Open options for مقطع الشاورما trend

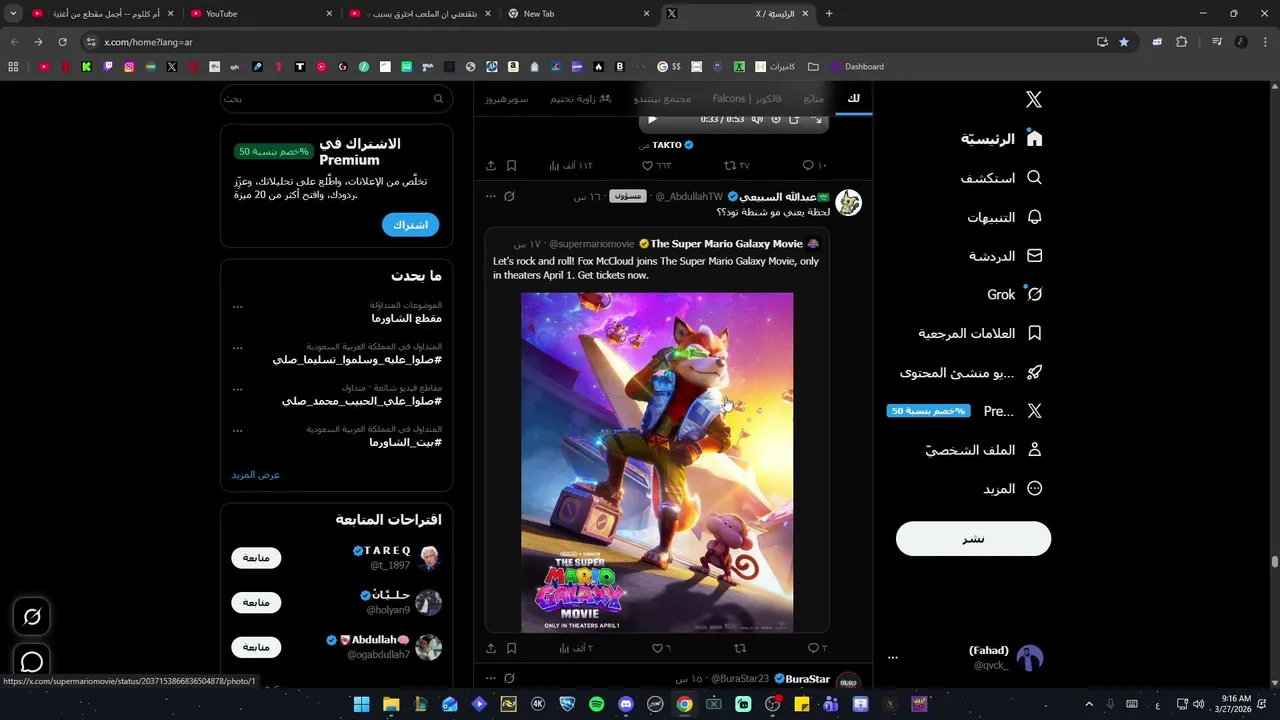[237, 306]
